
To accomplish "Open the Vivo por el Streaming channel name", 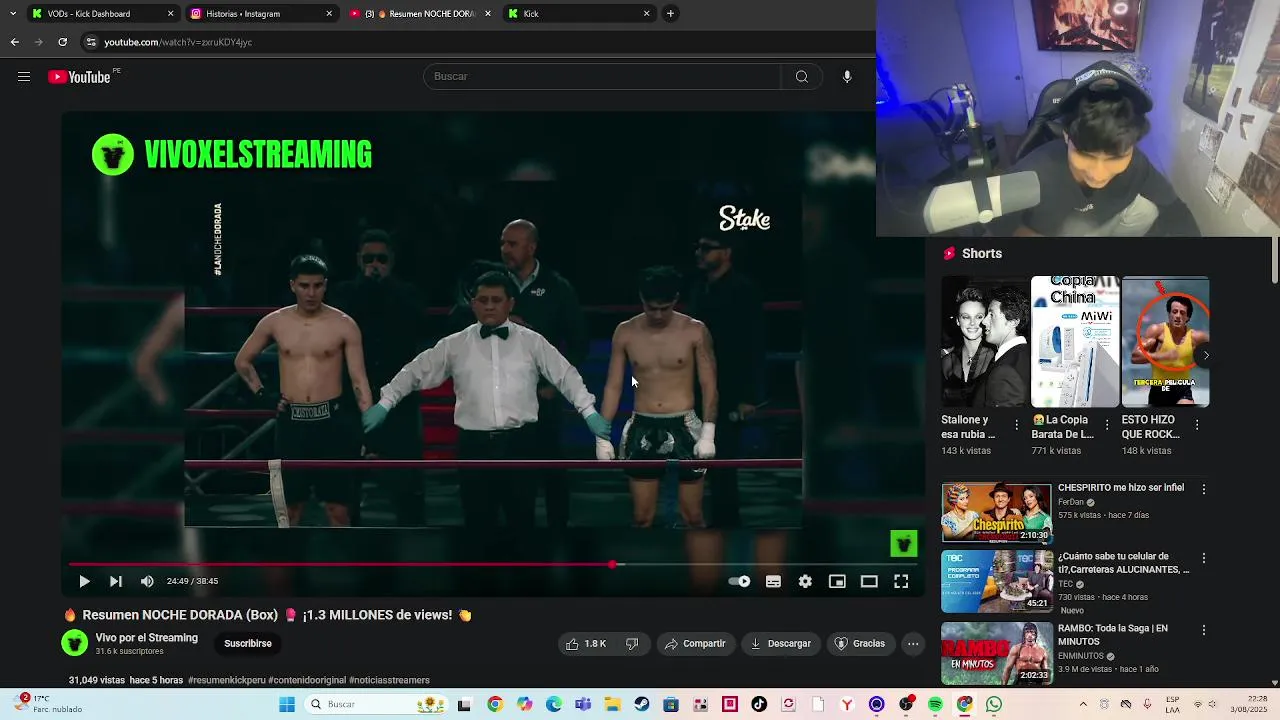I will [x=147, y=638].
